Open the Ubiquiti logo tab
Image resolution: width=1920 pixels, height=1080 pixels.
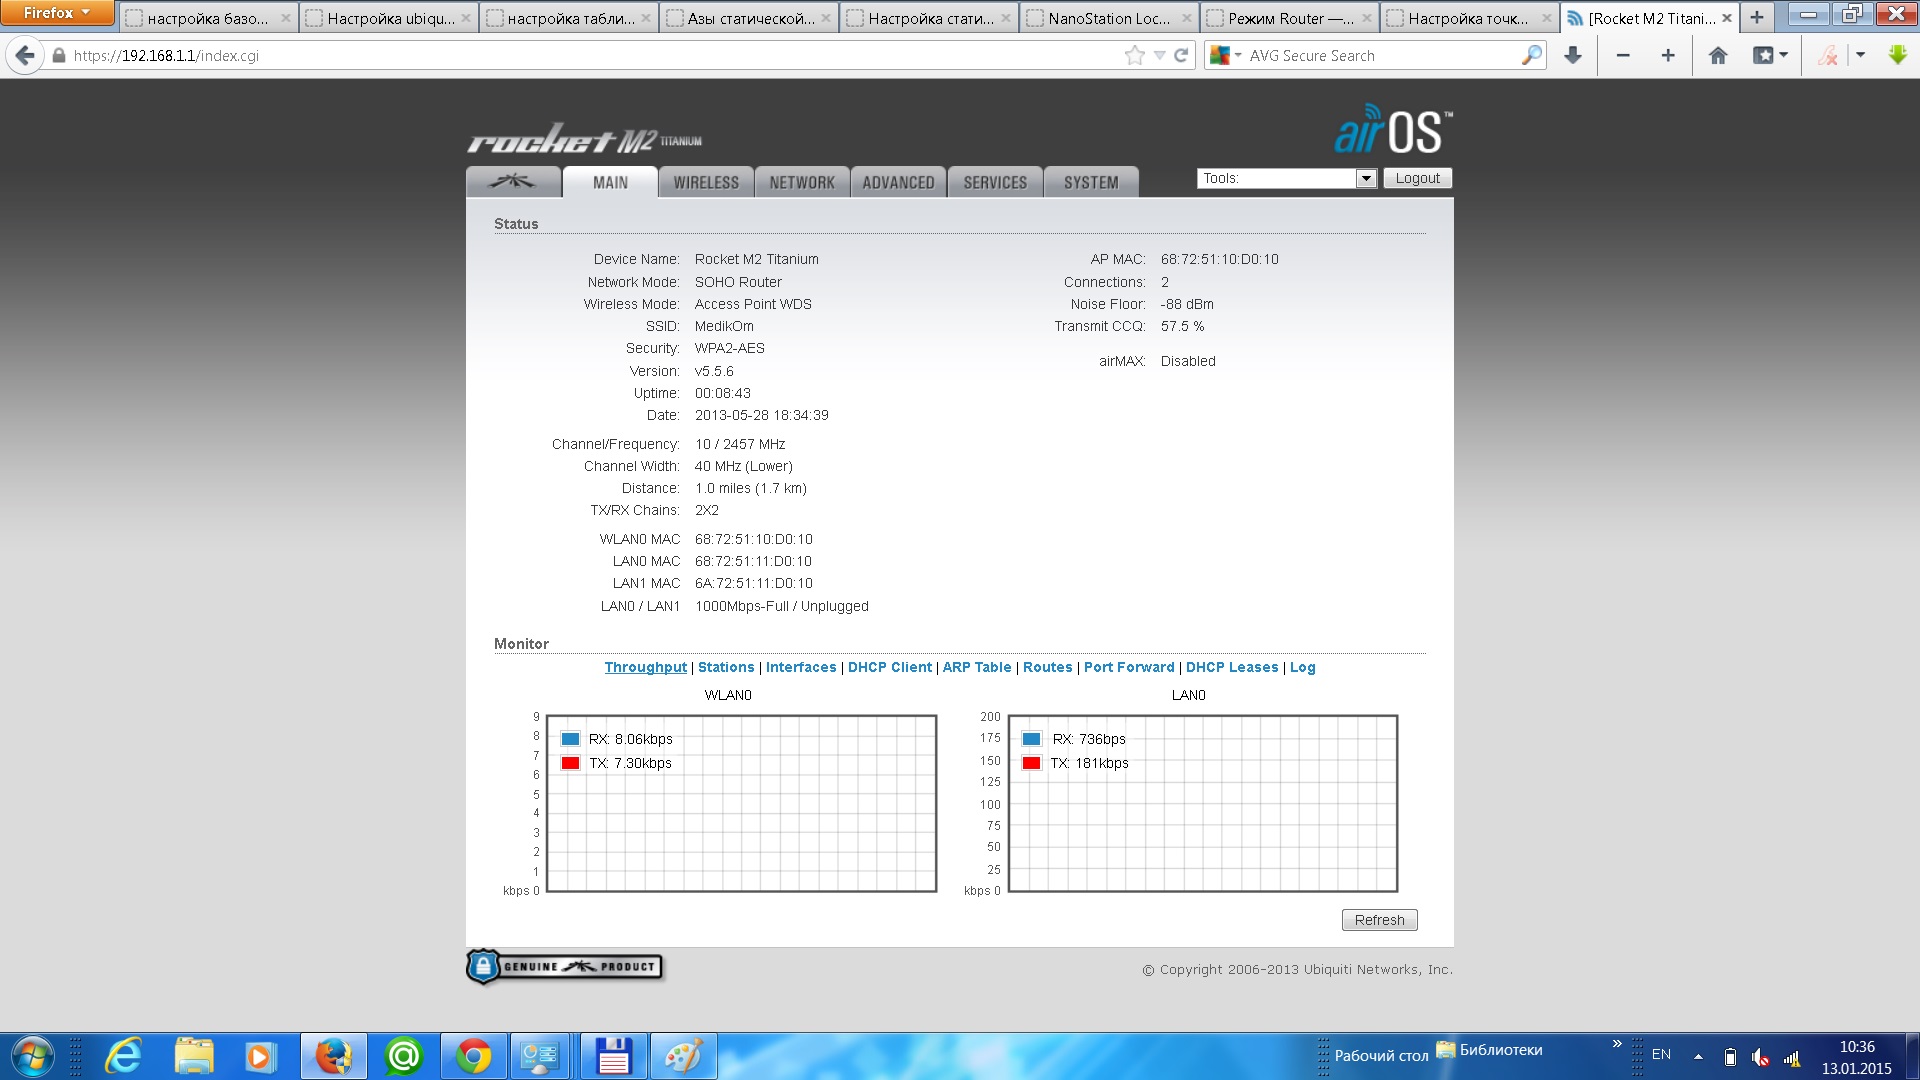[x=512, y=182]
